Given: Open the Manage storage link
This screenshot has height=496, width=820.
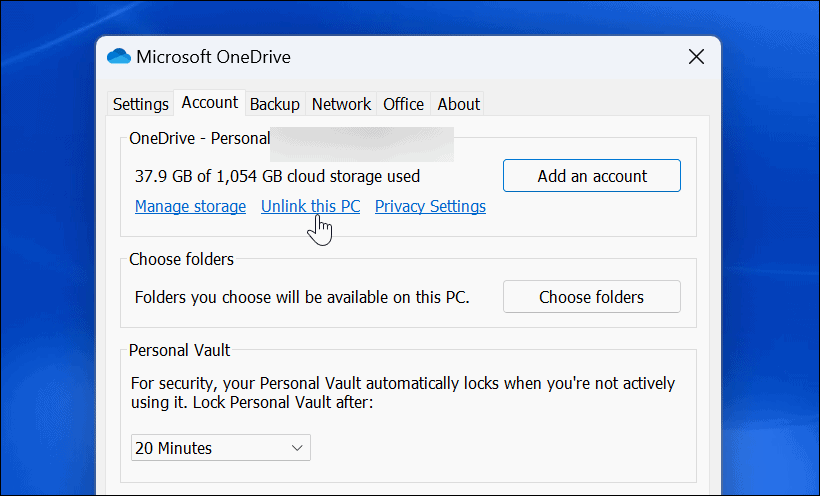Looking at the screenshot, I should point(190,206).
